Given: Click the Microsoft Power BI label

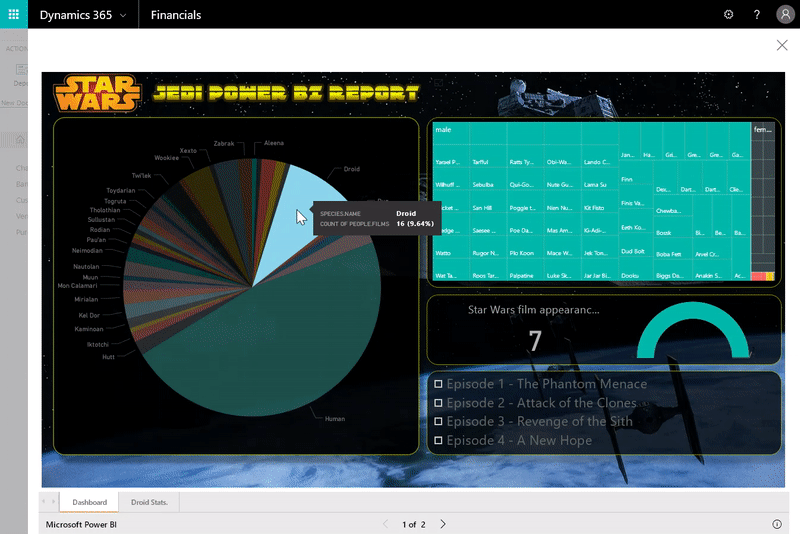Looking at the screenshot, I should (81, 524).
